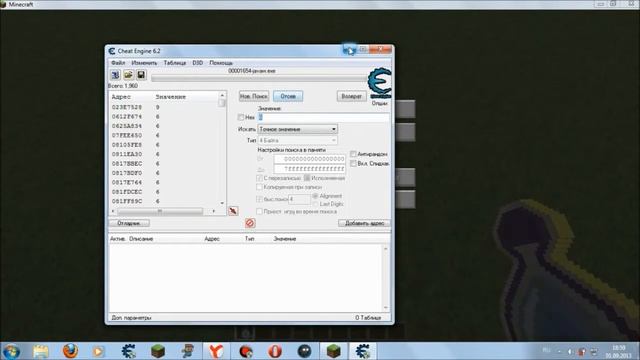The height and width of the screenshot is (360, 640).
Task: Click the Добавить адрес button
Action: 364,223
